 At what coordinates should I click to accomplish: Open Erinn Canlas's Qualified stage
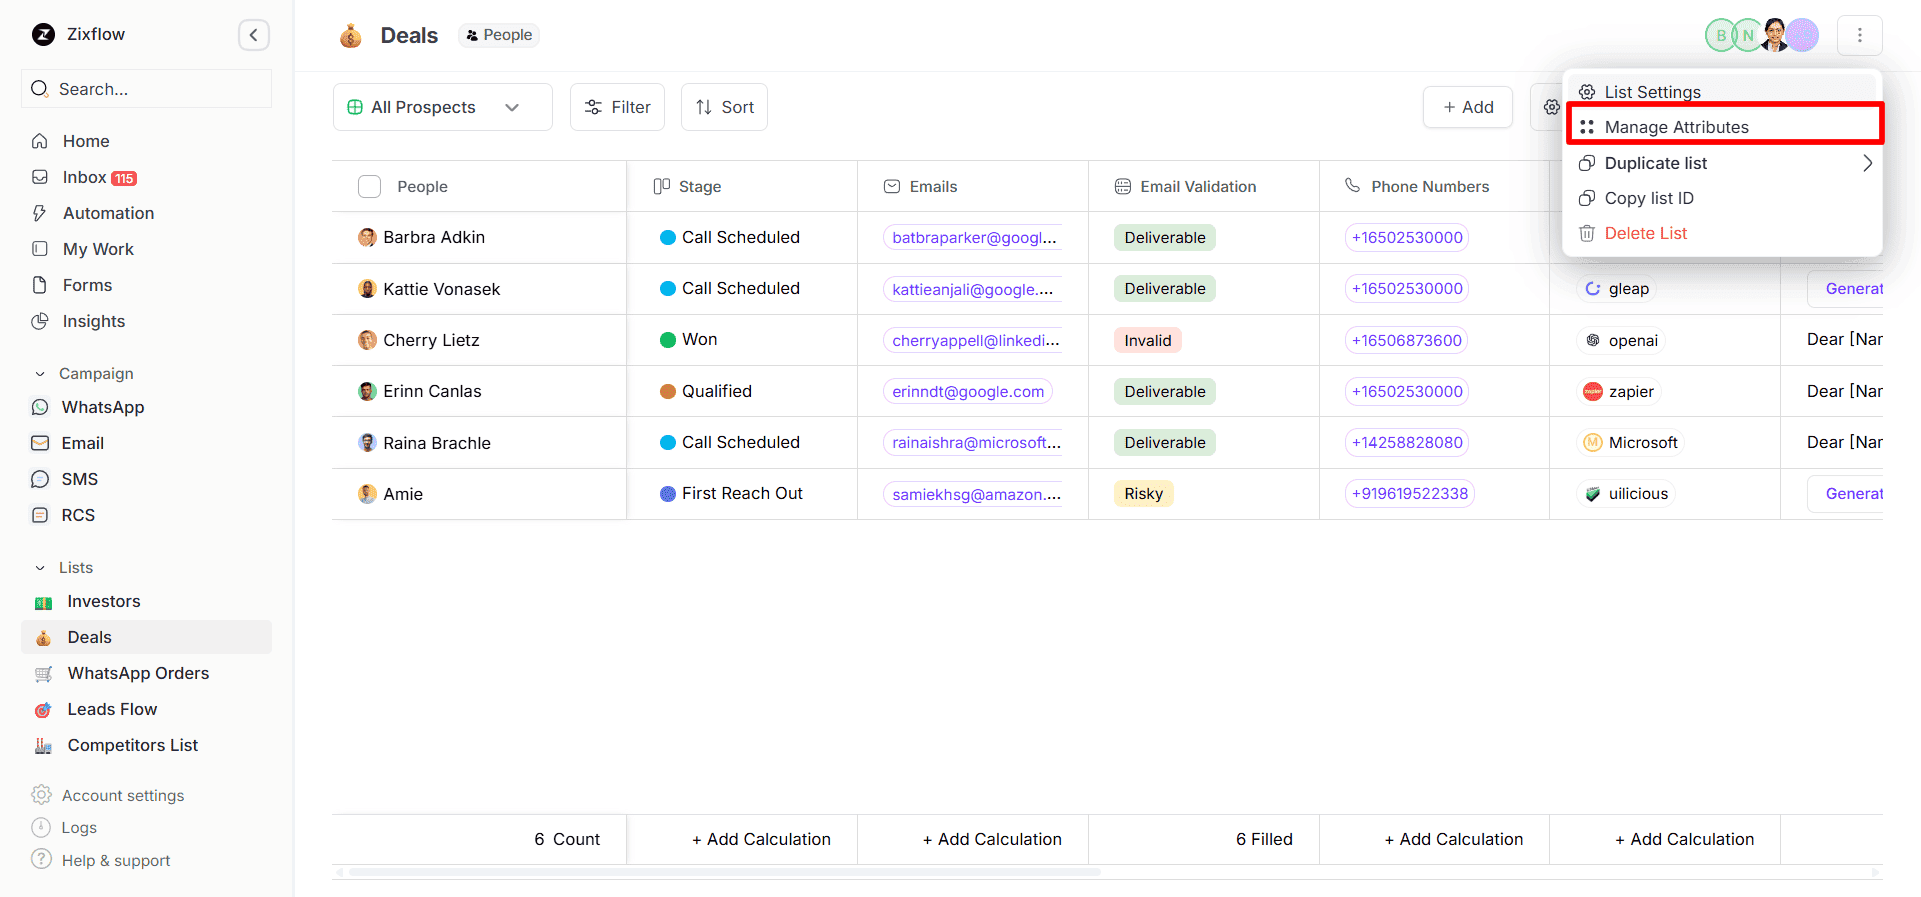pyautogui.click(x=706, y=391)
